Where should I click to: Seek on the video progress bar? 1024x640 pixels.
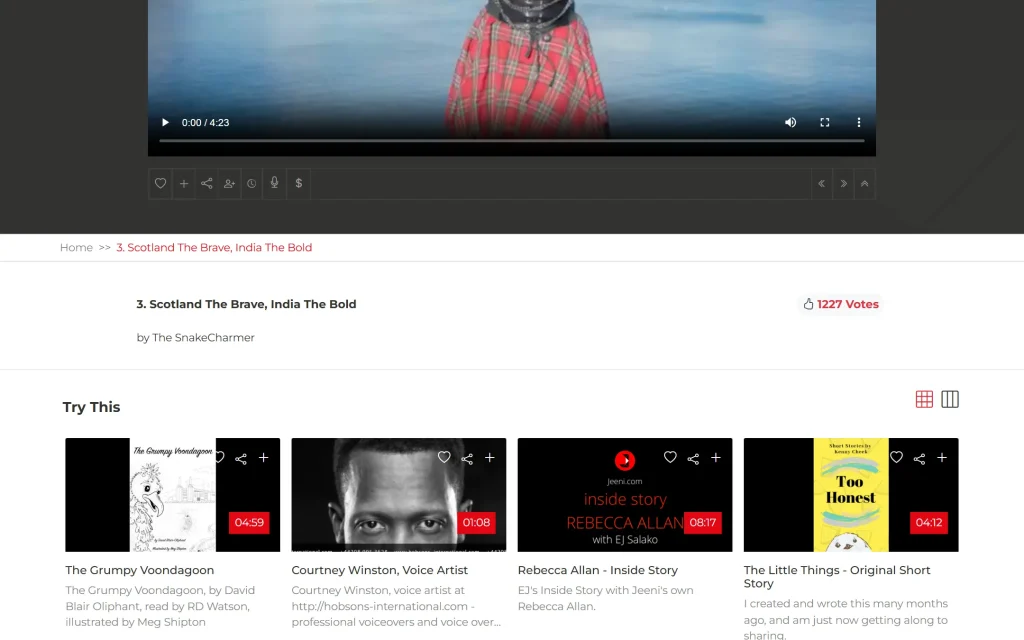(512, 140)
